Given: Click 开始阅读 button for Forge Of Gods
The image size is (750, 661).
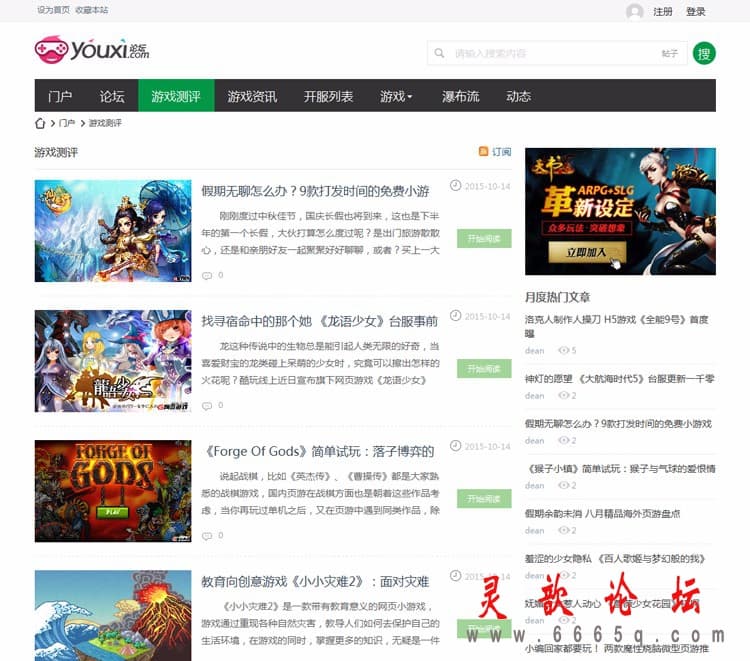Looking at the screenshot, I should 484,498.
